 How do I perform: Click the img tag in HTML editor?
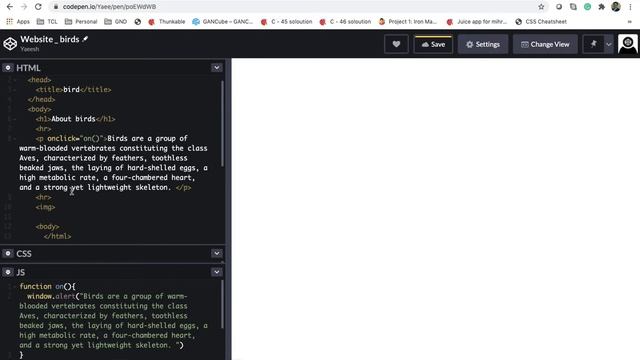(45, 207)
